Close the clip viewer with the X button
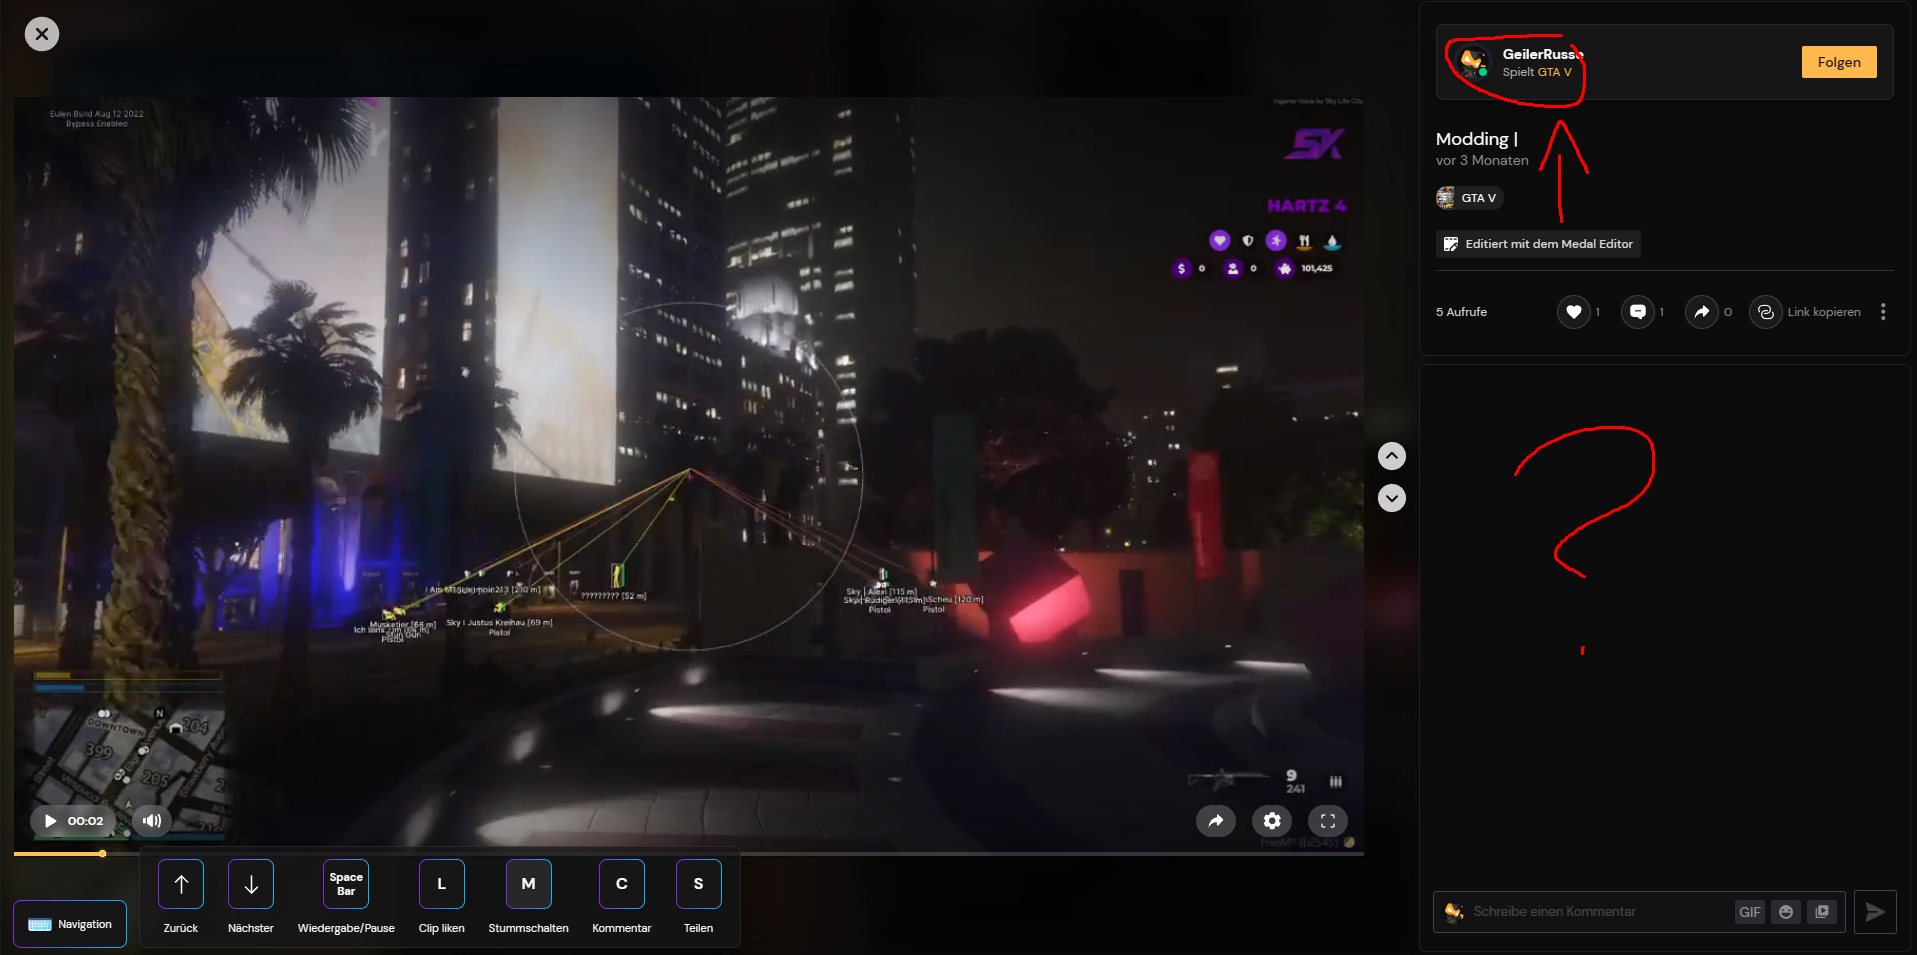 pos(42,34)
